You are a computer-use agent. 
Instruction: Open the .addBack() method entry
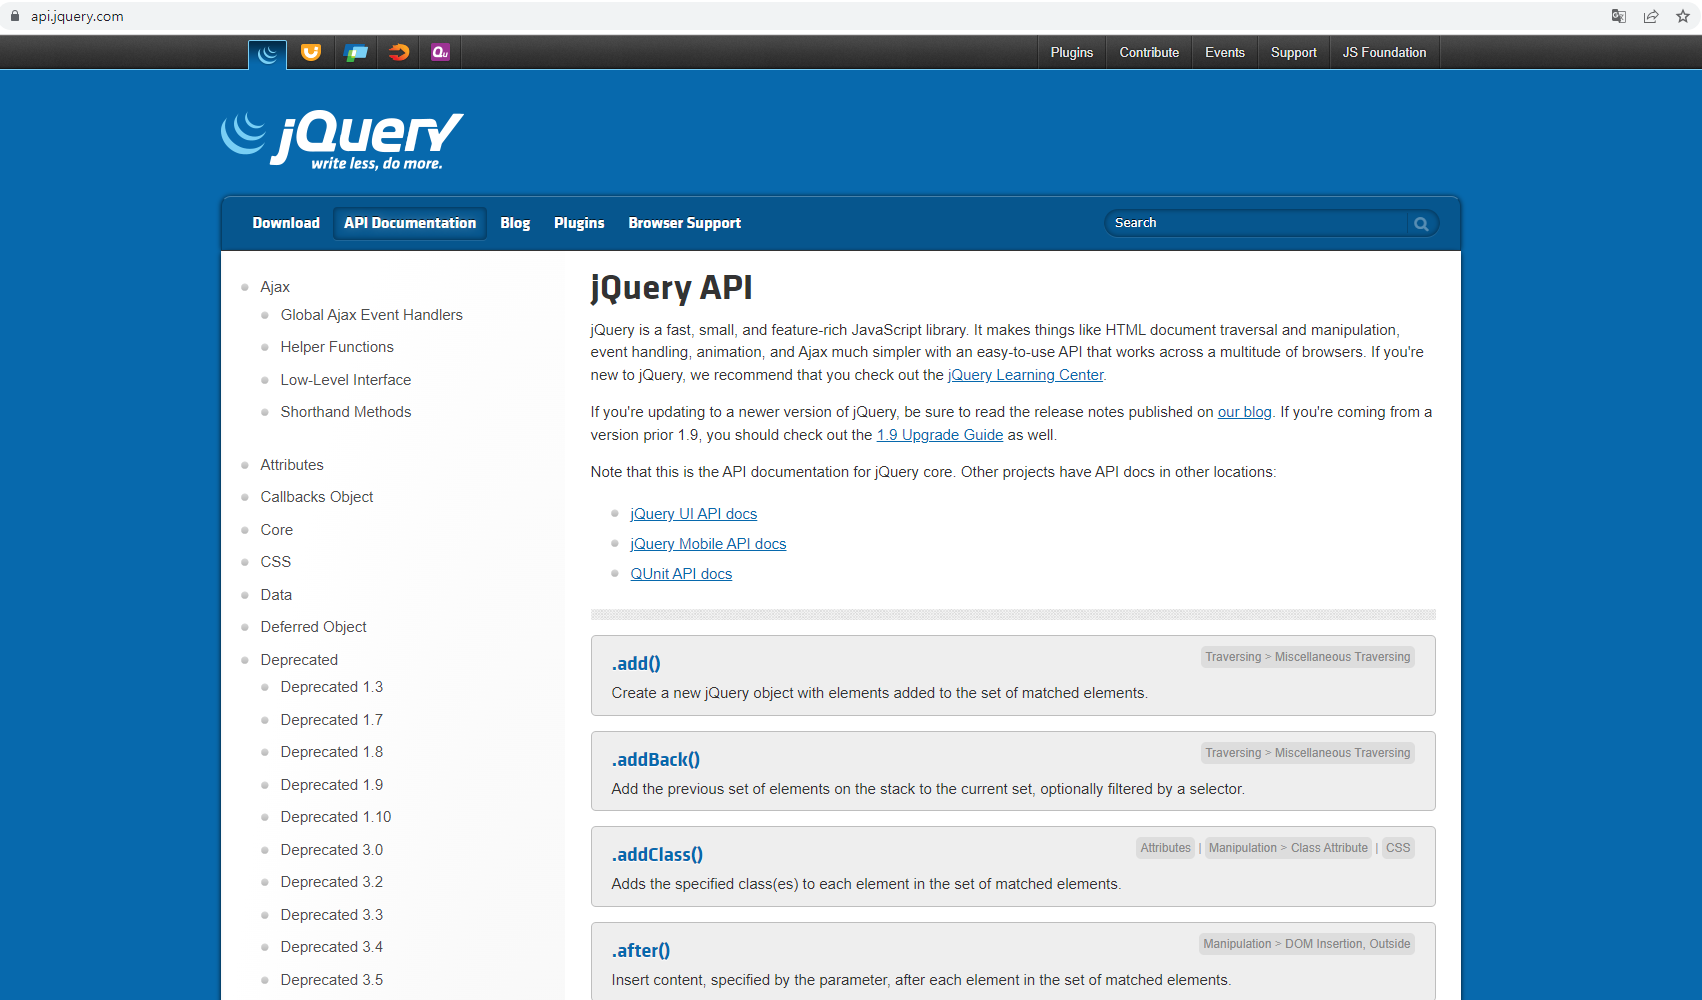tap(656, 760)
